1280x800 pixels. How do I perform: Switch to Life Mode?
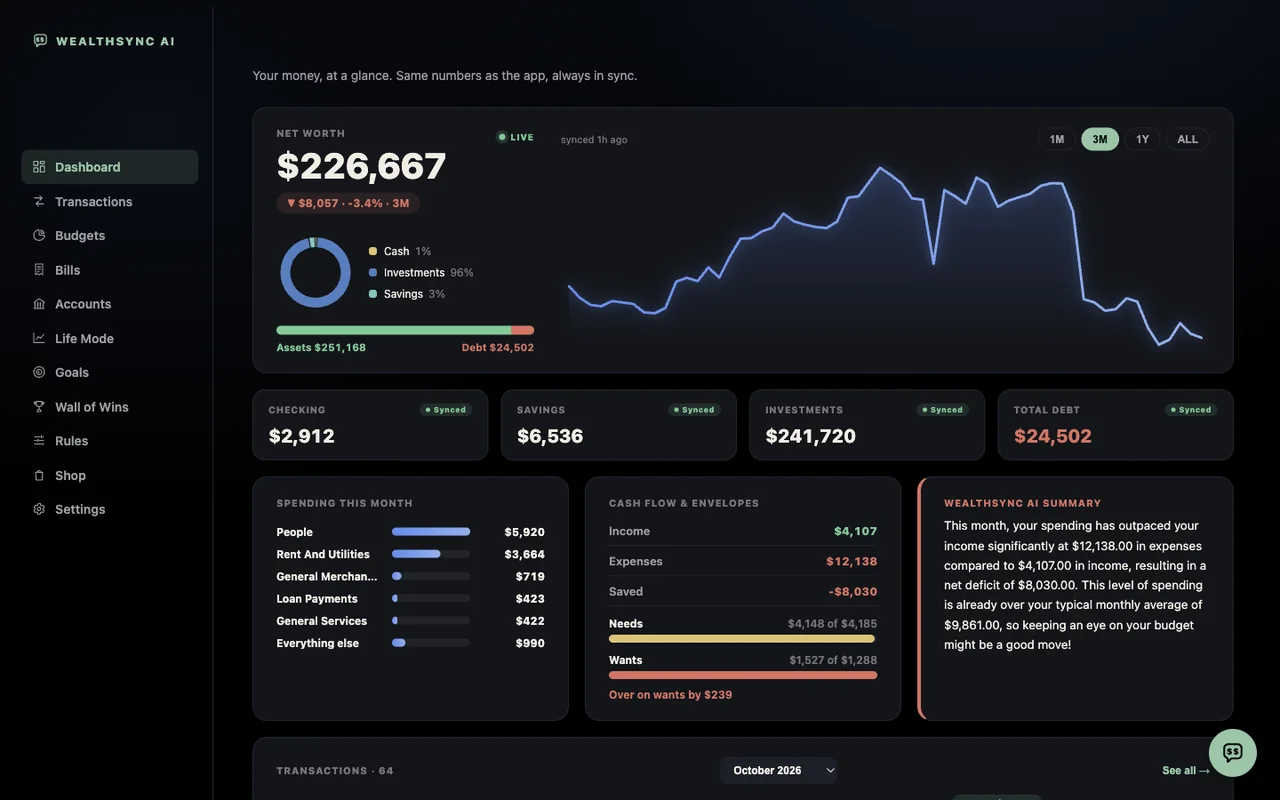pos(110,338)
